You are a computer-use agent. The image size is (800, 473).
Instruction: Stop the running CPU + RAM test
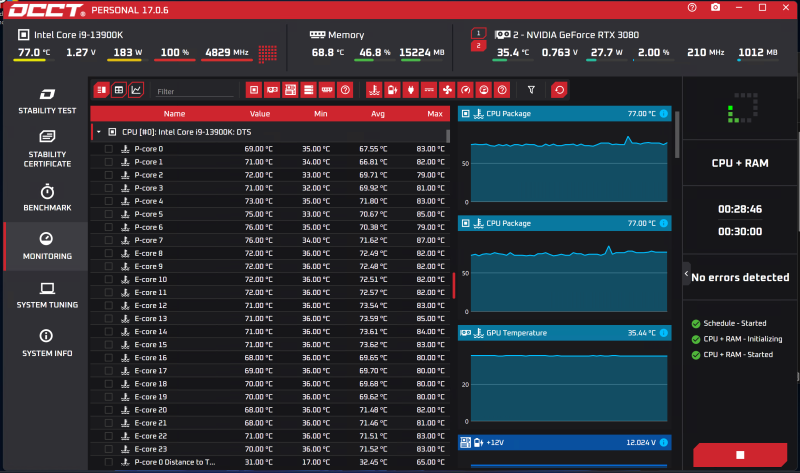pos(740,455)
